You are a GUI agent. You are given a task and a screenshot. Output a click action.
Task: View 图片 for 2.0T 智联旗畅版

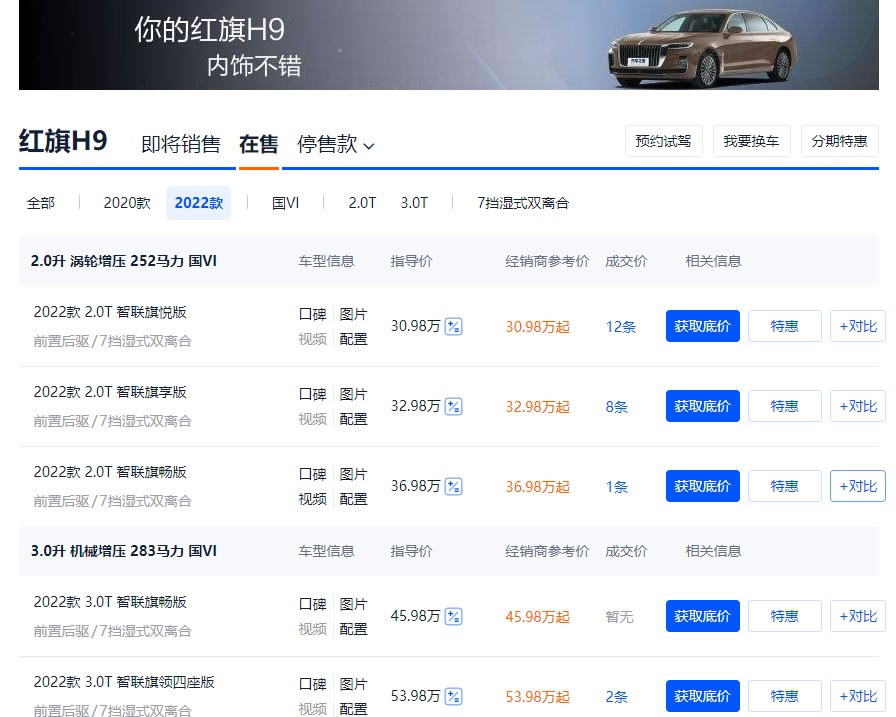pyautogui.click(x=353, y=474)
